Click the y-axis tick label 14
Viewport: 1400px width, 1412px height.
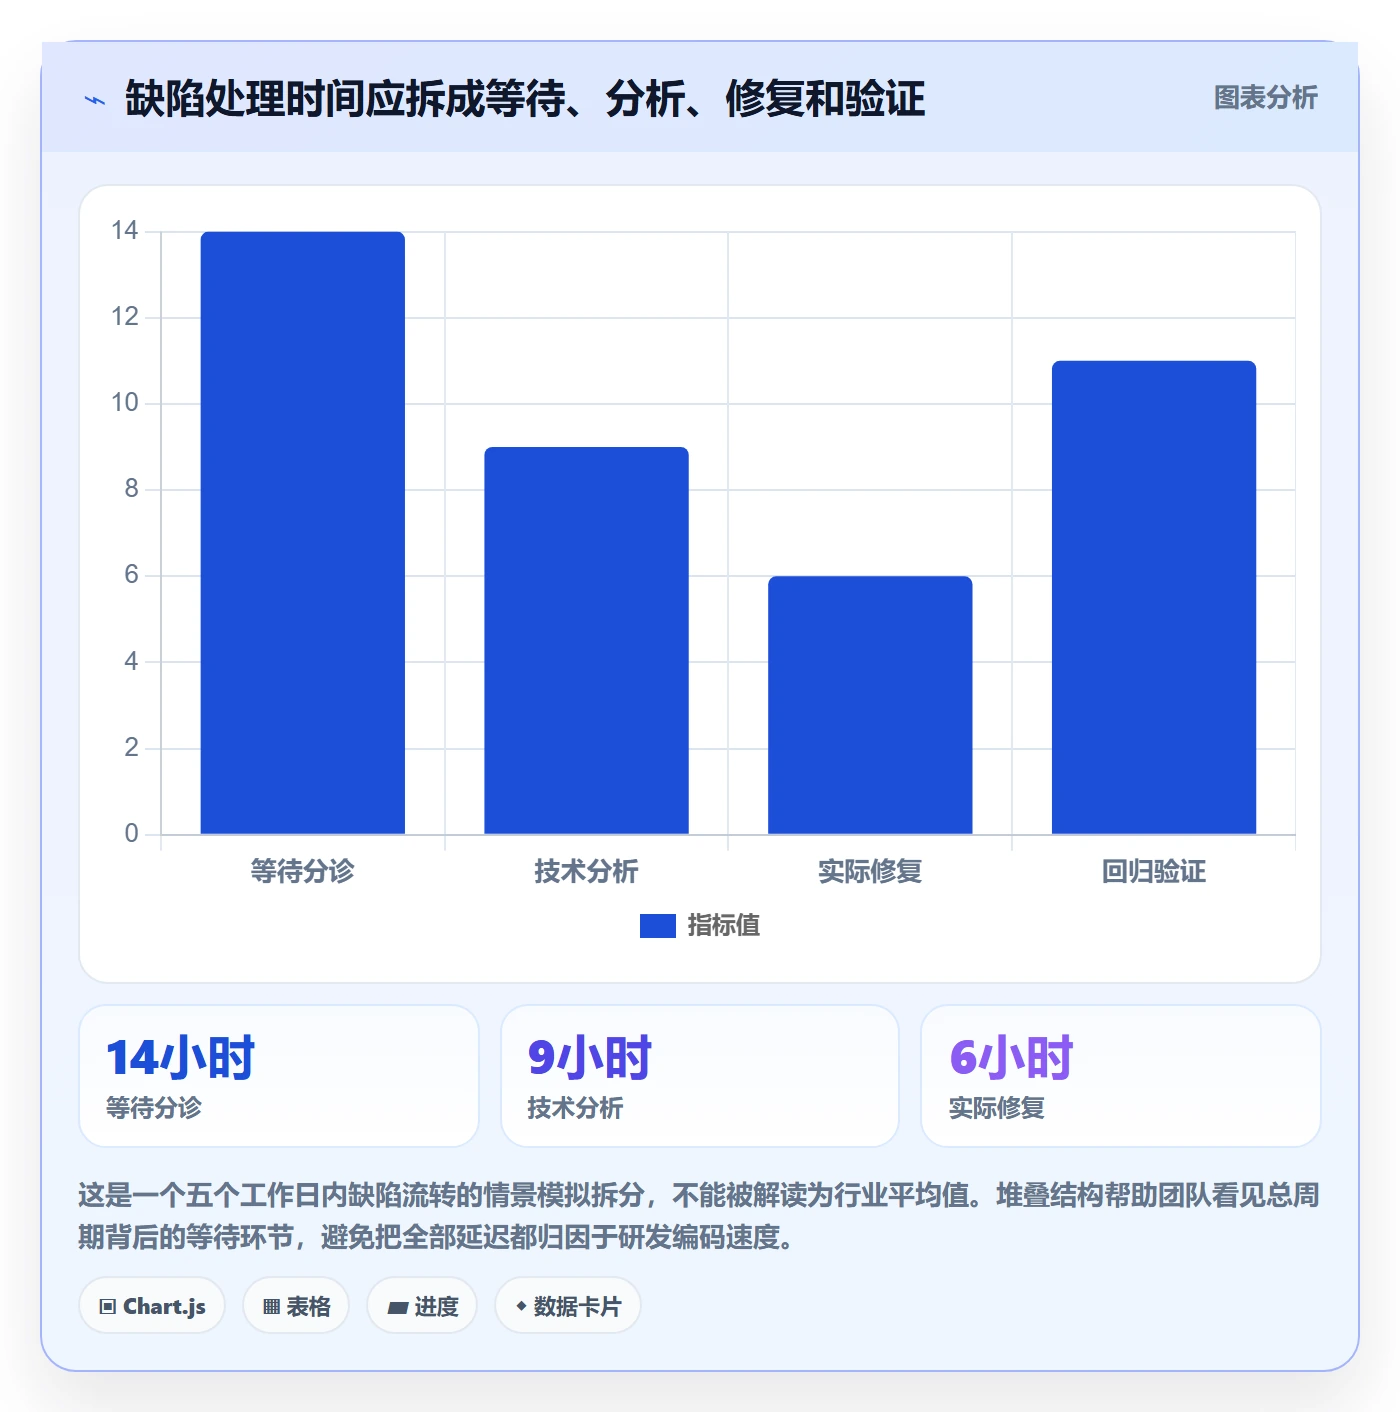pos(125,231)
